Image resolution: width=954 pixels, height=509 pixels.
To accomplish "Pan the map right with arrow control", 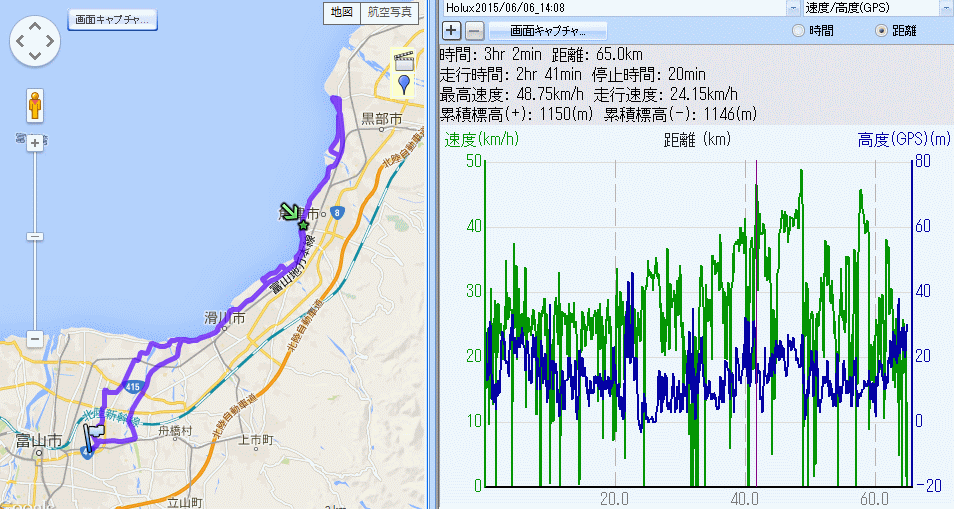I will pos(51,41).
